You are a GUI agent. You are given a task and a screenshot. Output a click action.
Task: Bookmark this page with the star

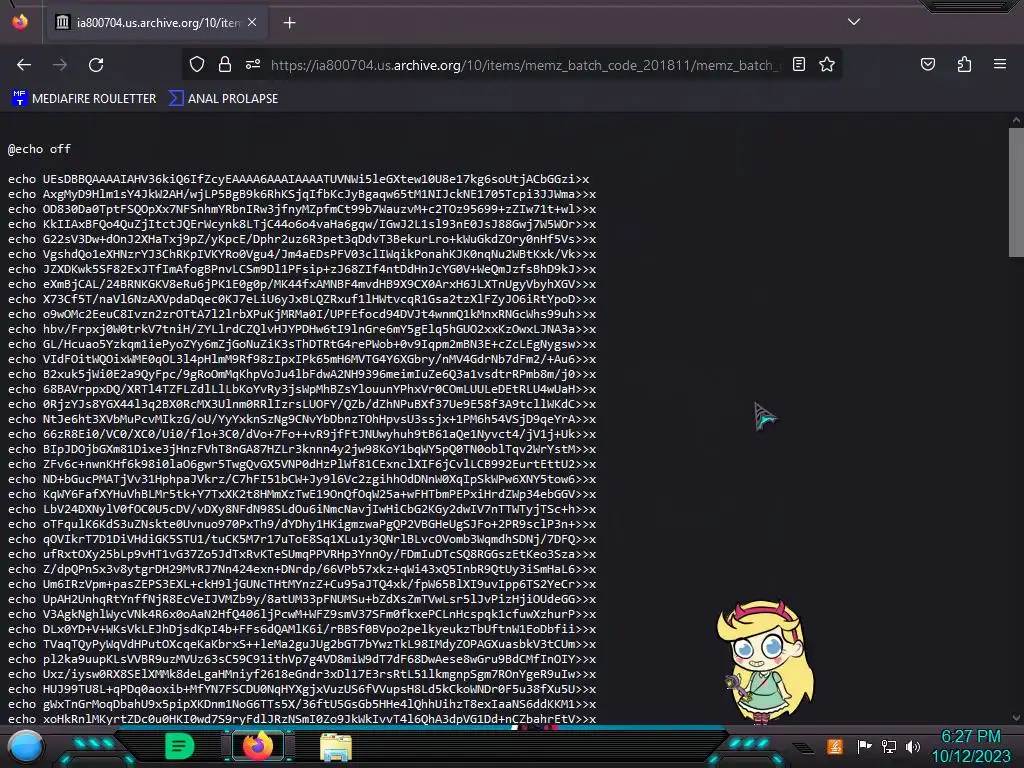[827, 64]
